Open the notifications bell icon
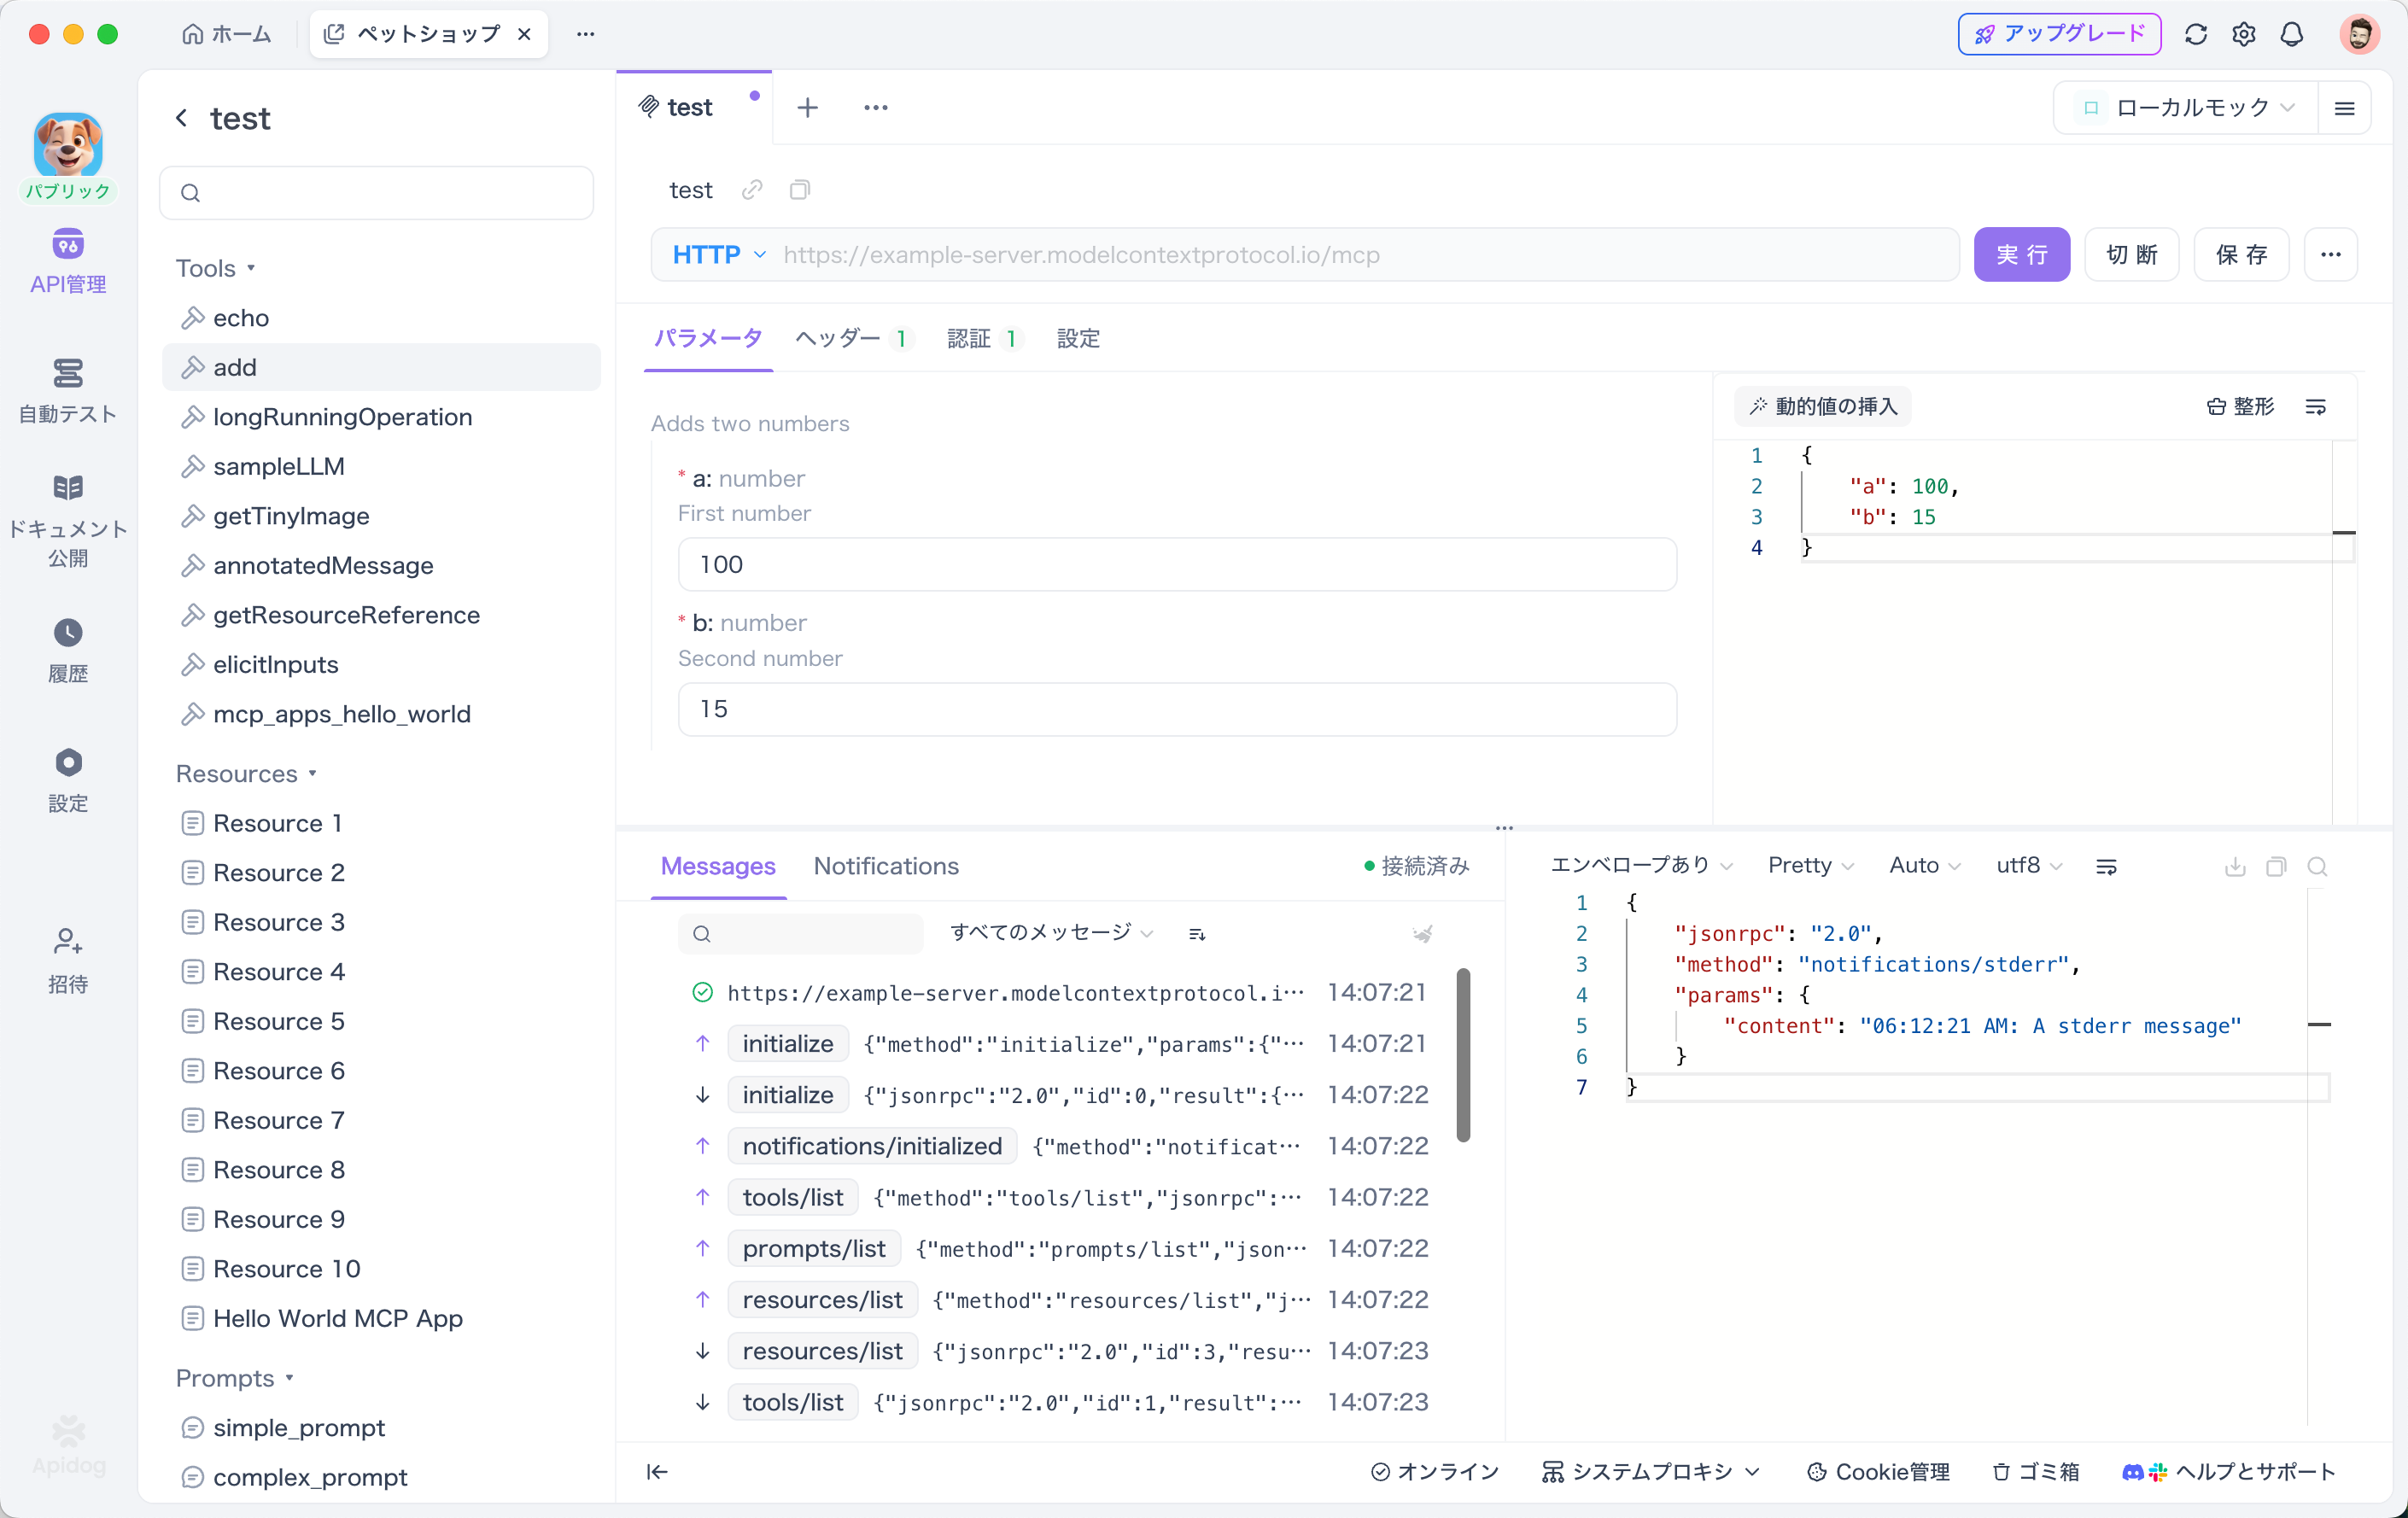Image resolution: width=2408 pixels, height=1518 pixels. (2291, 34)
